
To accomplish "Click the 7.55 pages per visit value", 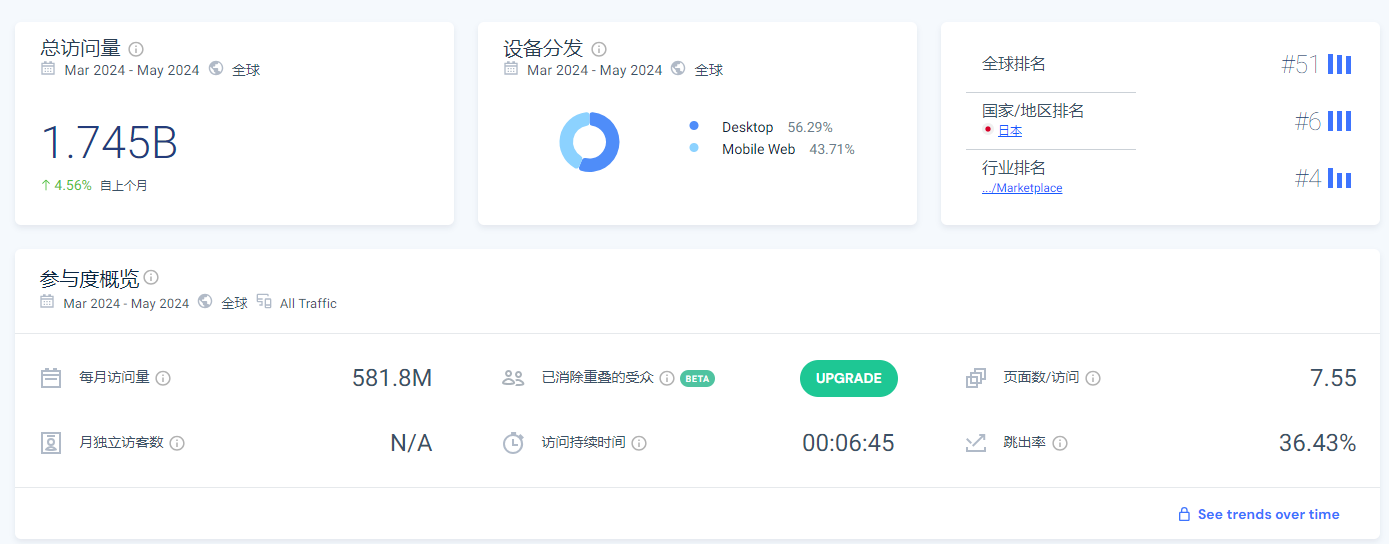I will tap(1333, 378).
